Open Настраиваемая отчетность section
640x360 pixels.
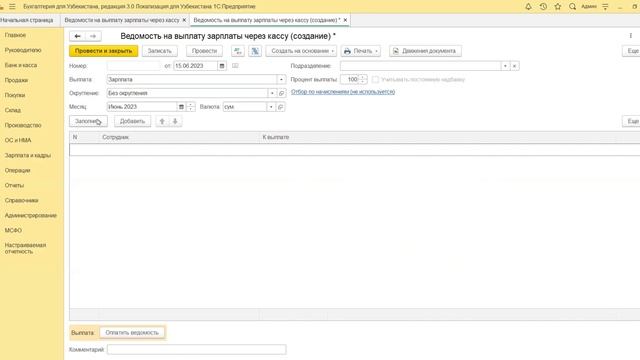click(25, 249)
